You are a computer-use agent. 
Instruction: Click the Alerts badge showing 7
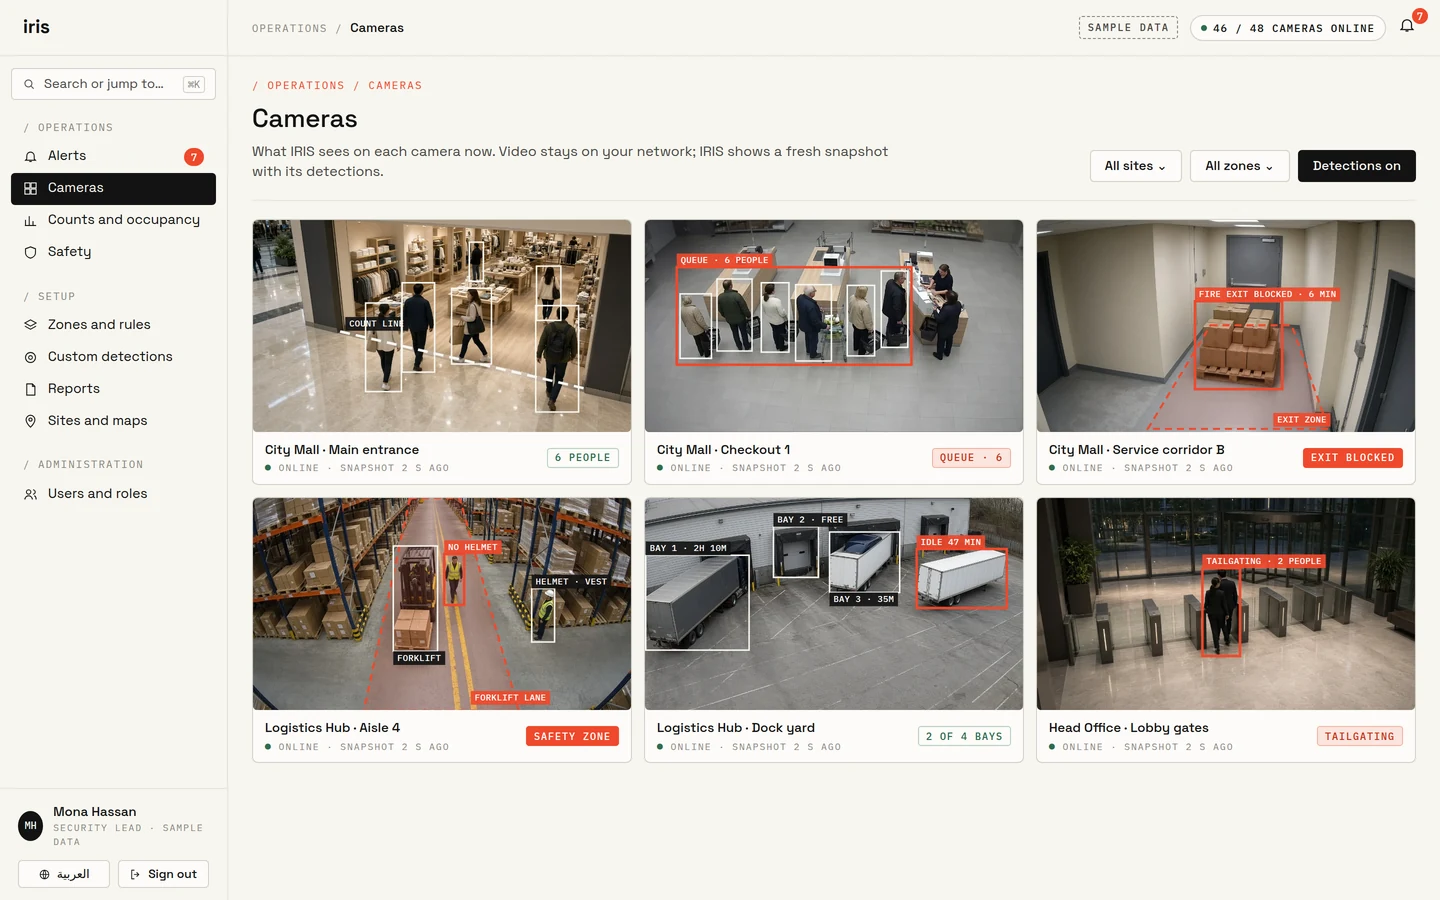click(194, 157)
